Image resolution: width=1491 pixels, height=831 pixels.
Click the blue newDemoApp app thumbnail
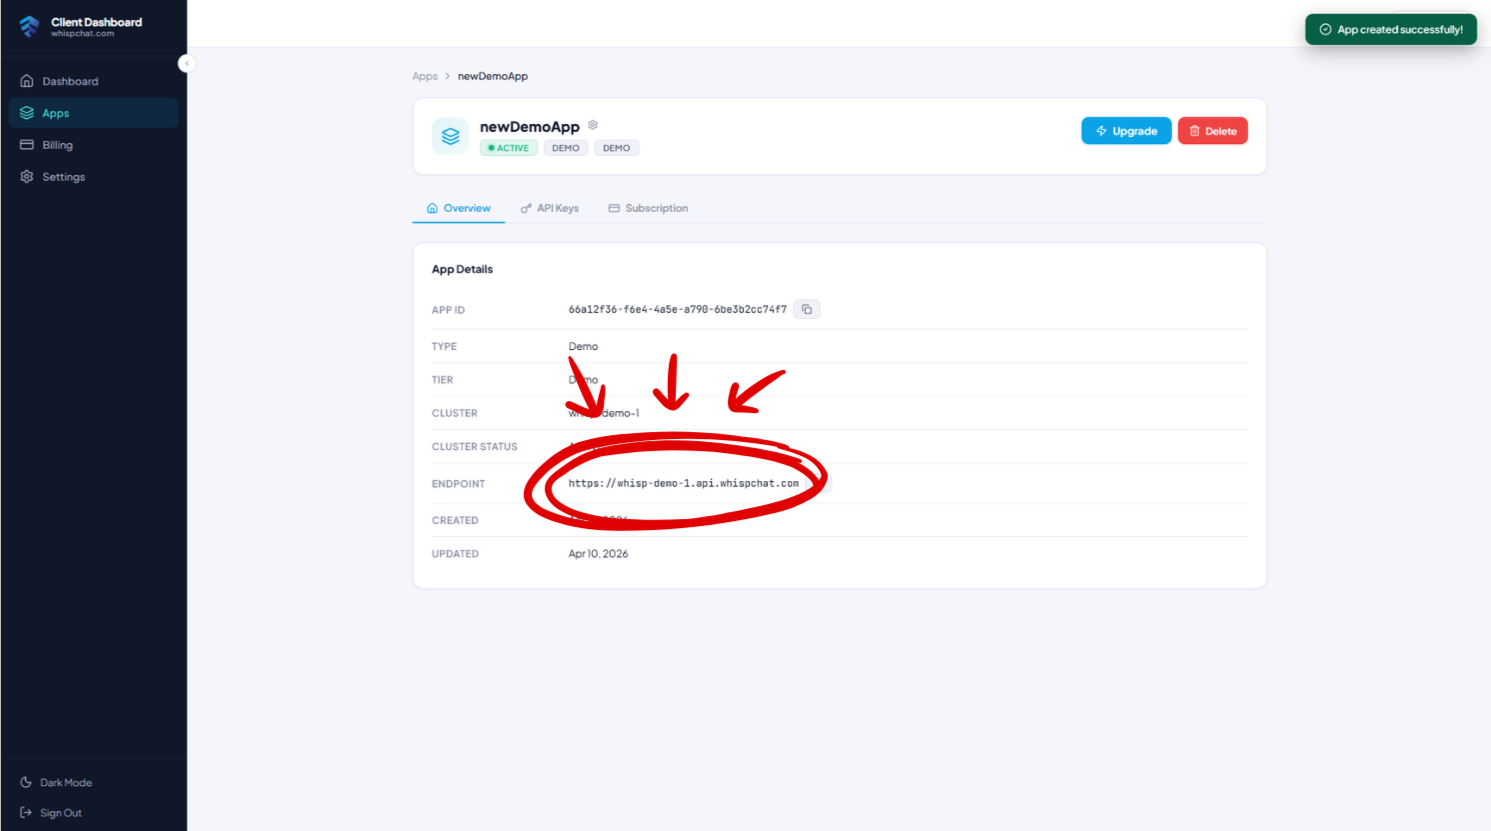pos(450,135)
